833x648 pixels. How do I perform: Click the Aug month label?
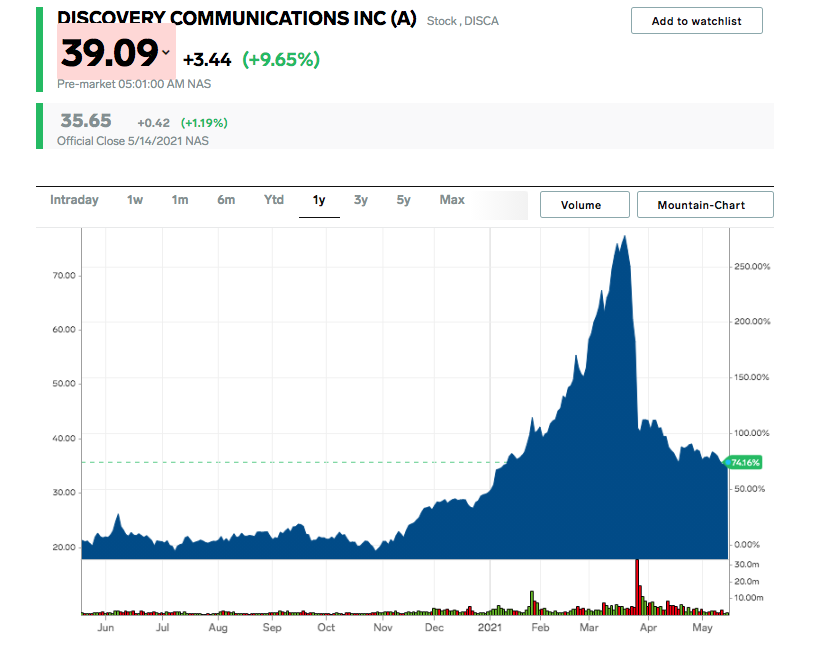click(x=218, y=628)
